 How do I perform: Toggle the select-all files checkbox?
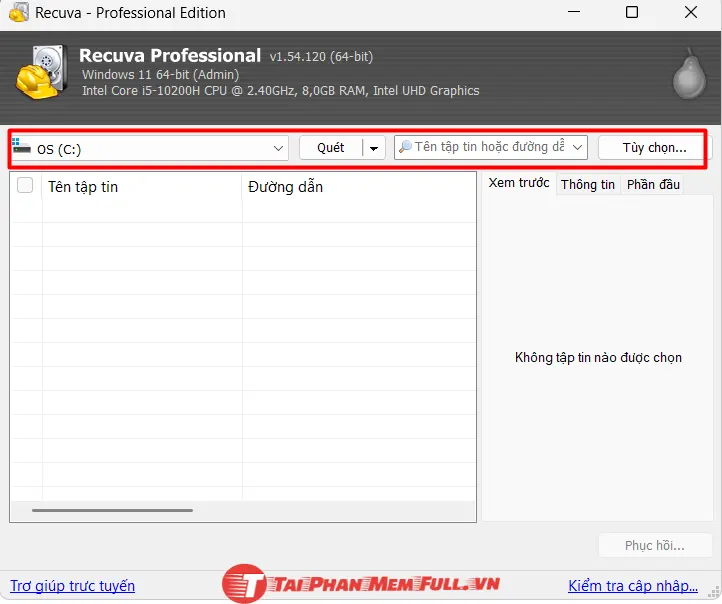25,186
